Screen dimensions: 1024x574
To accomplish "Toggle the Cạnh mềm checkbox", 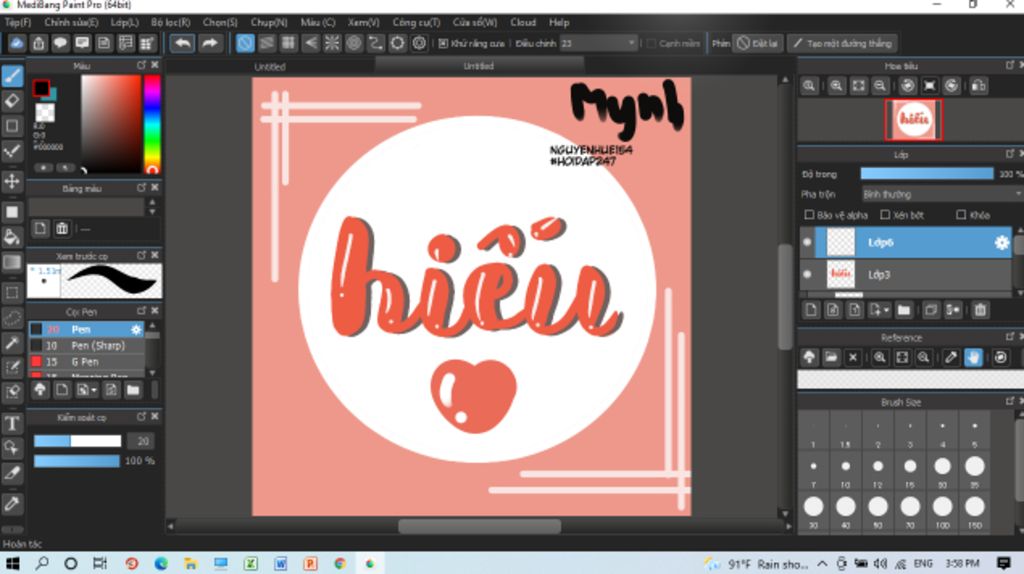I will (x=651, y=44).
